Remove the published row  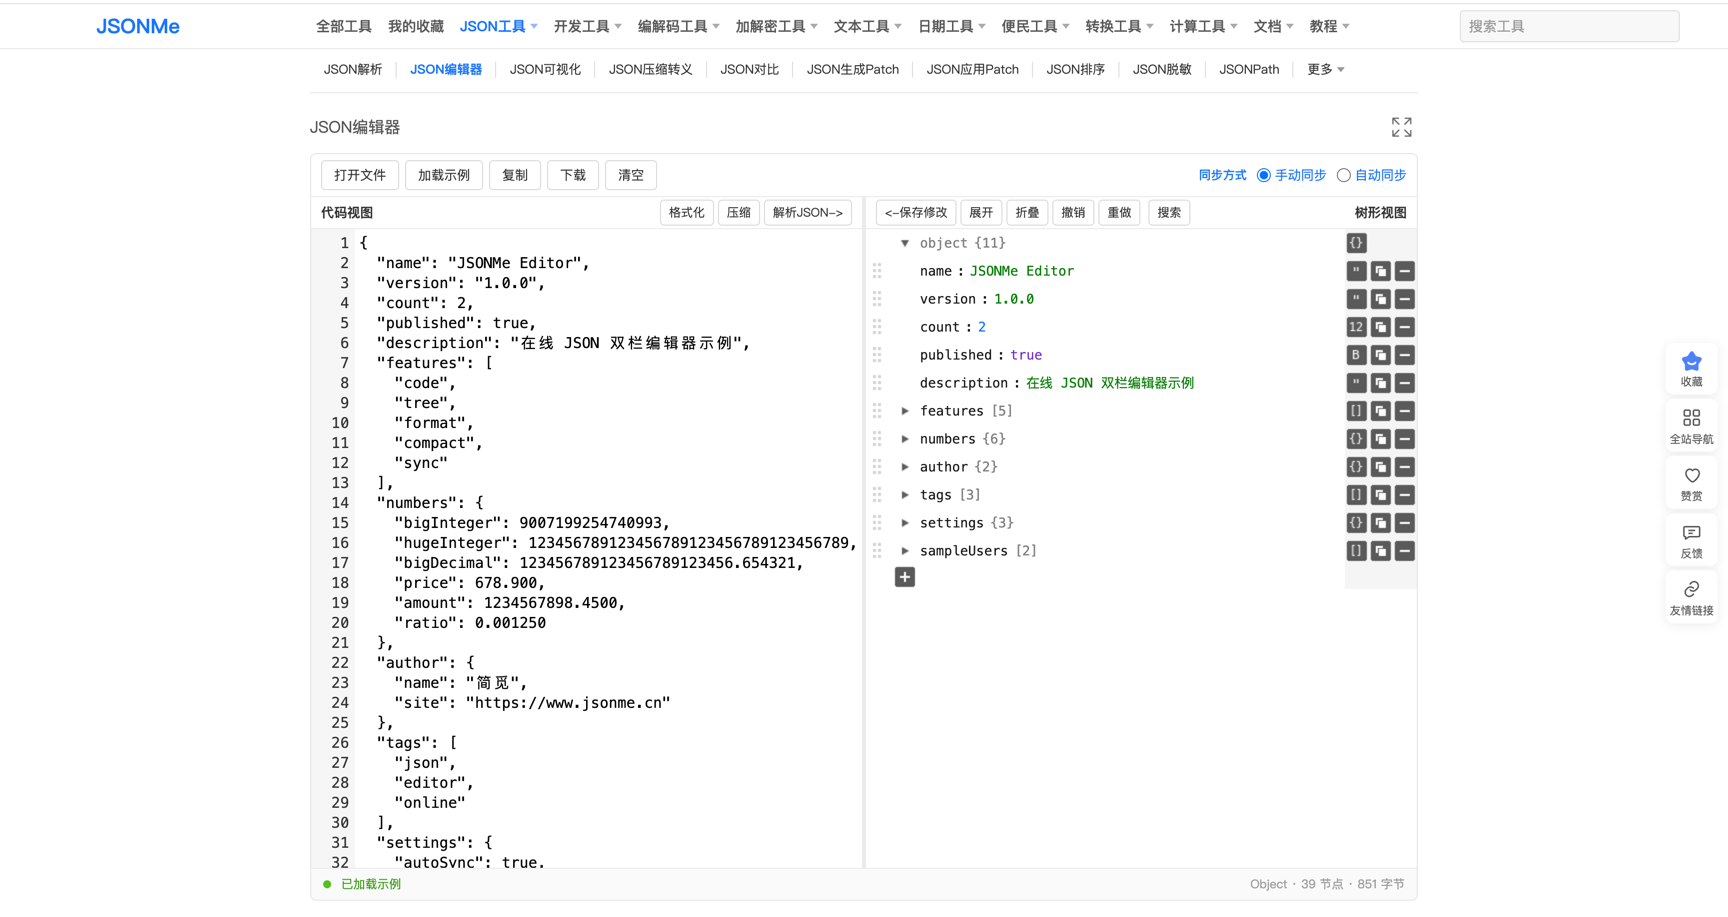[x=1404, y=355]
